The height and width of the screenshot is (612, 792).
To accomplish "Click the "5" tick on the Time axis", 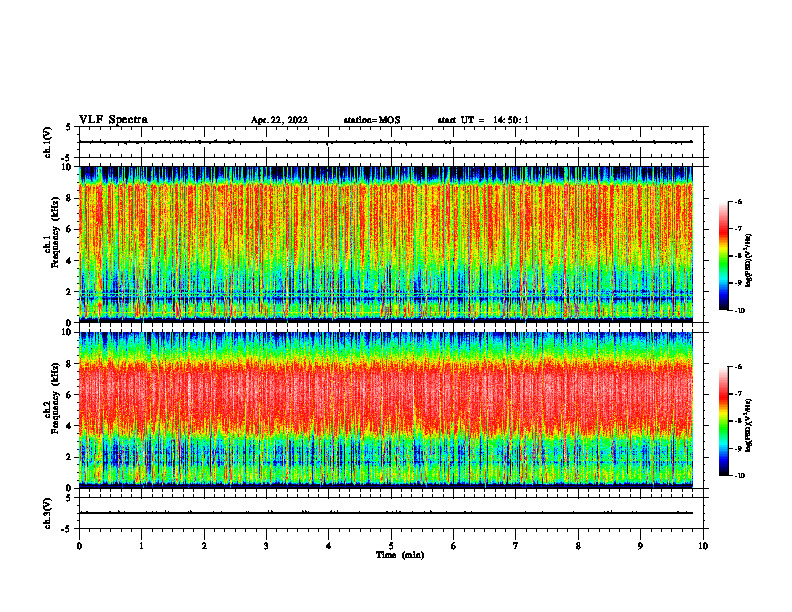I will point(391,546).
